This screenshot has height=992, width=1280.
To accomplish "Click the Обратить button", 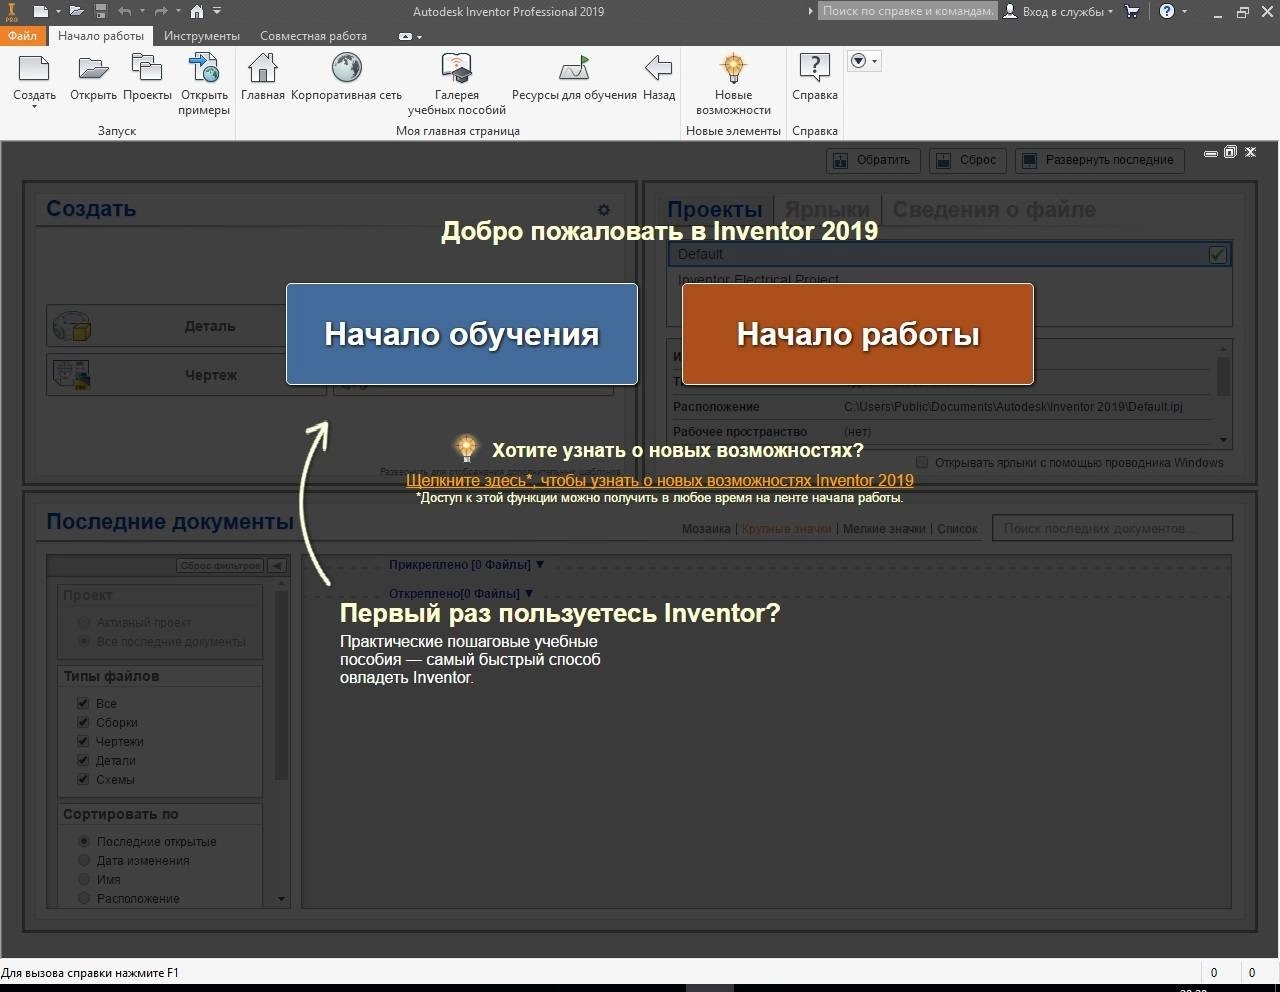I will [x=873, y=160].
